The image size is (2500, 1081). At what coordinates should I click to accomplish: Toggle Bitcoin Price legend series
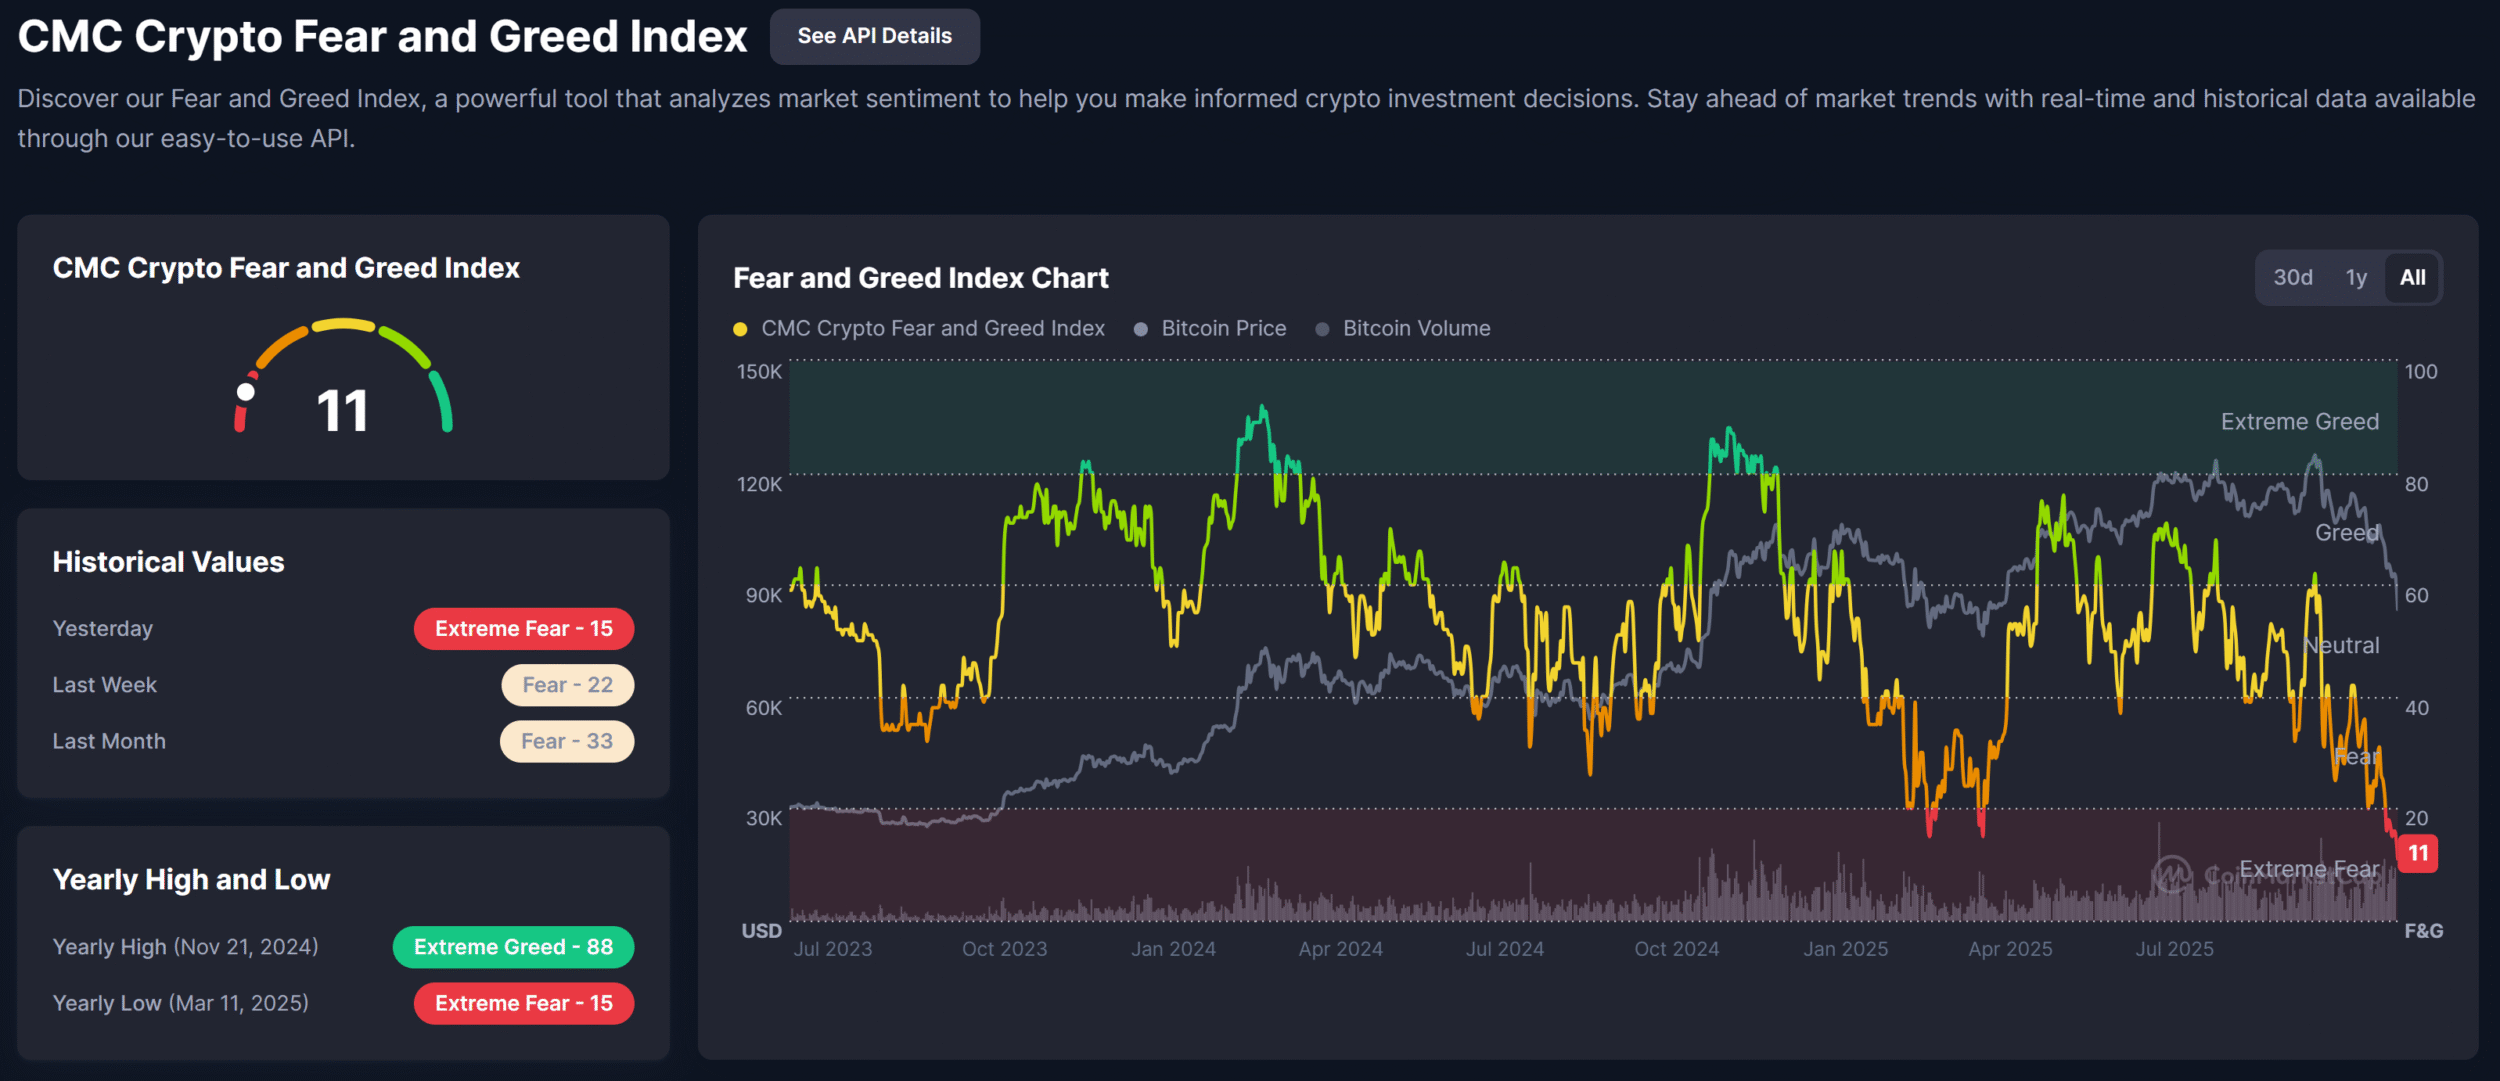(1223, 329)
